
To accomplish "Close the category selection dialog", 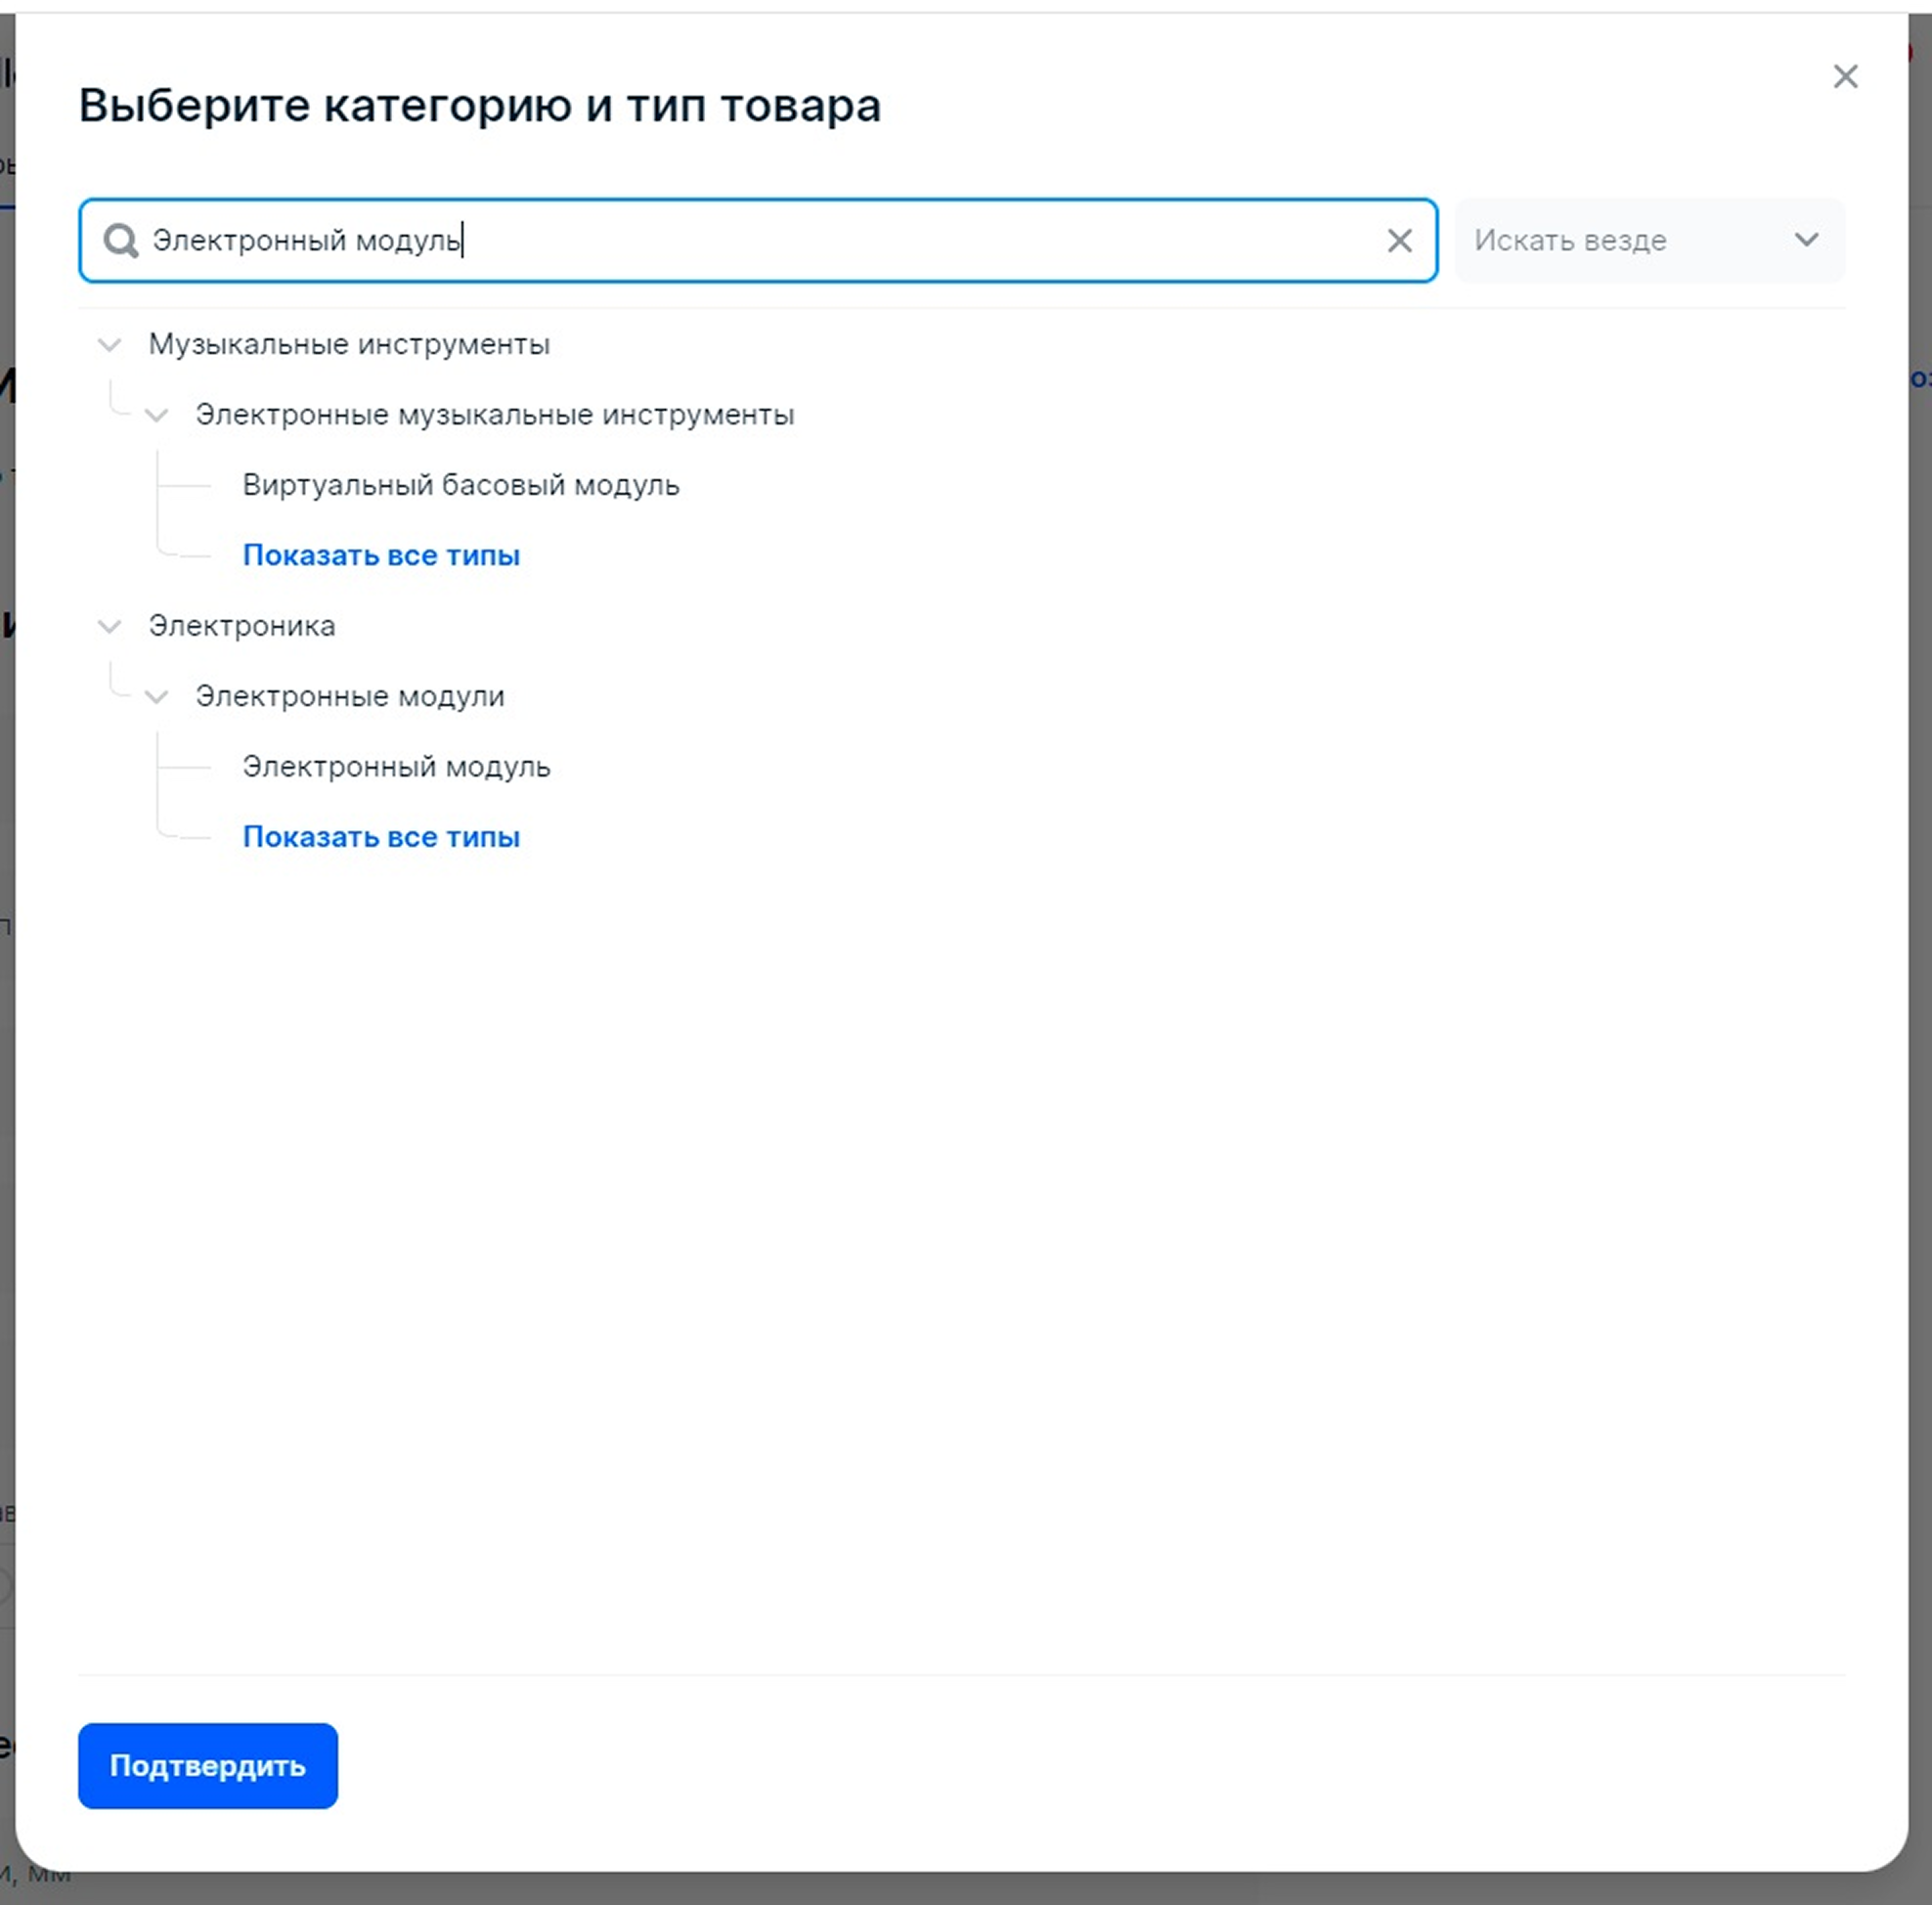I will coord(1844,77).
